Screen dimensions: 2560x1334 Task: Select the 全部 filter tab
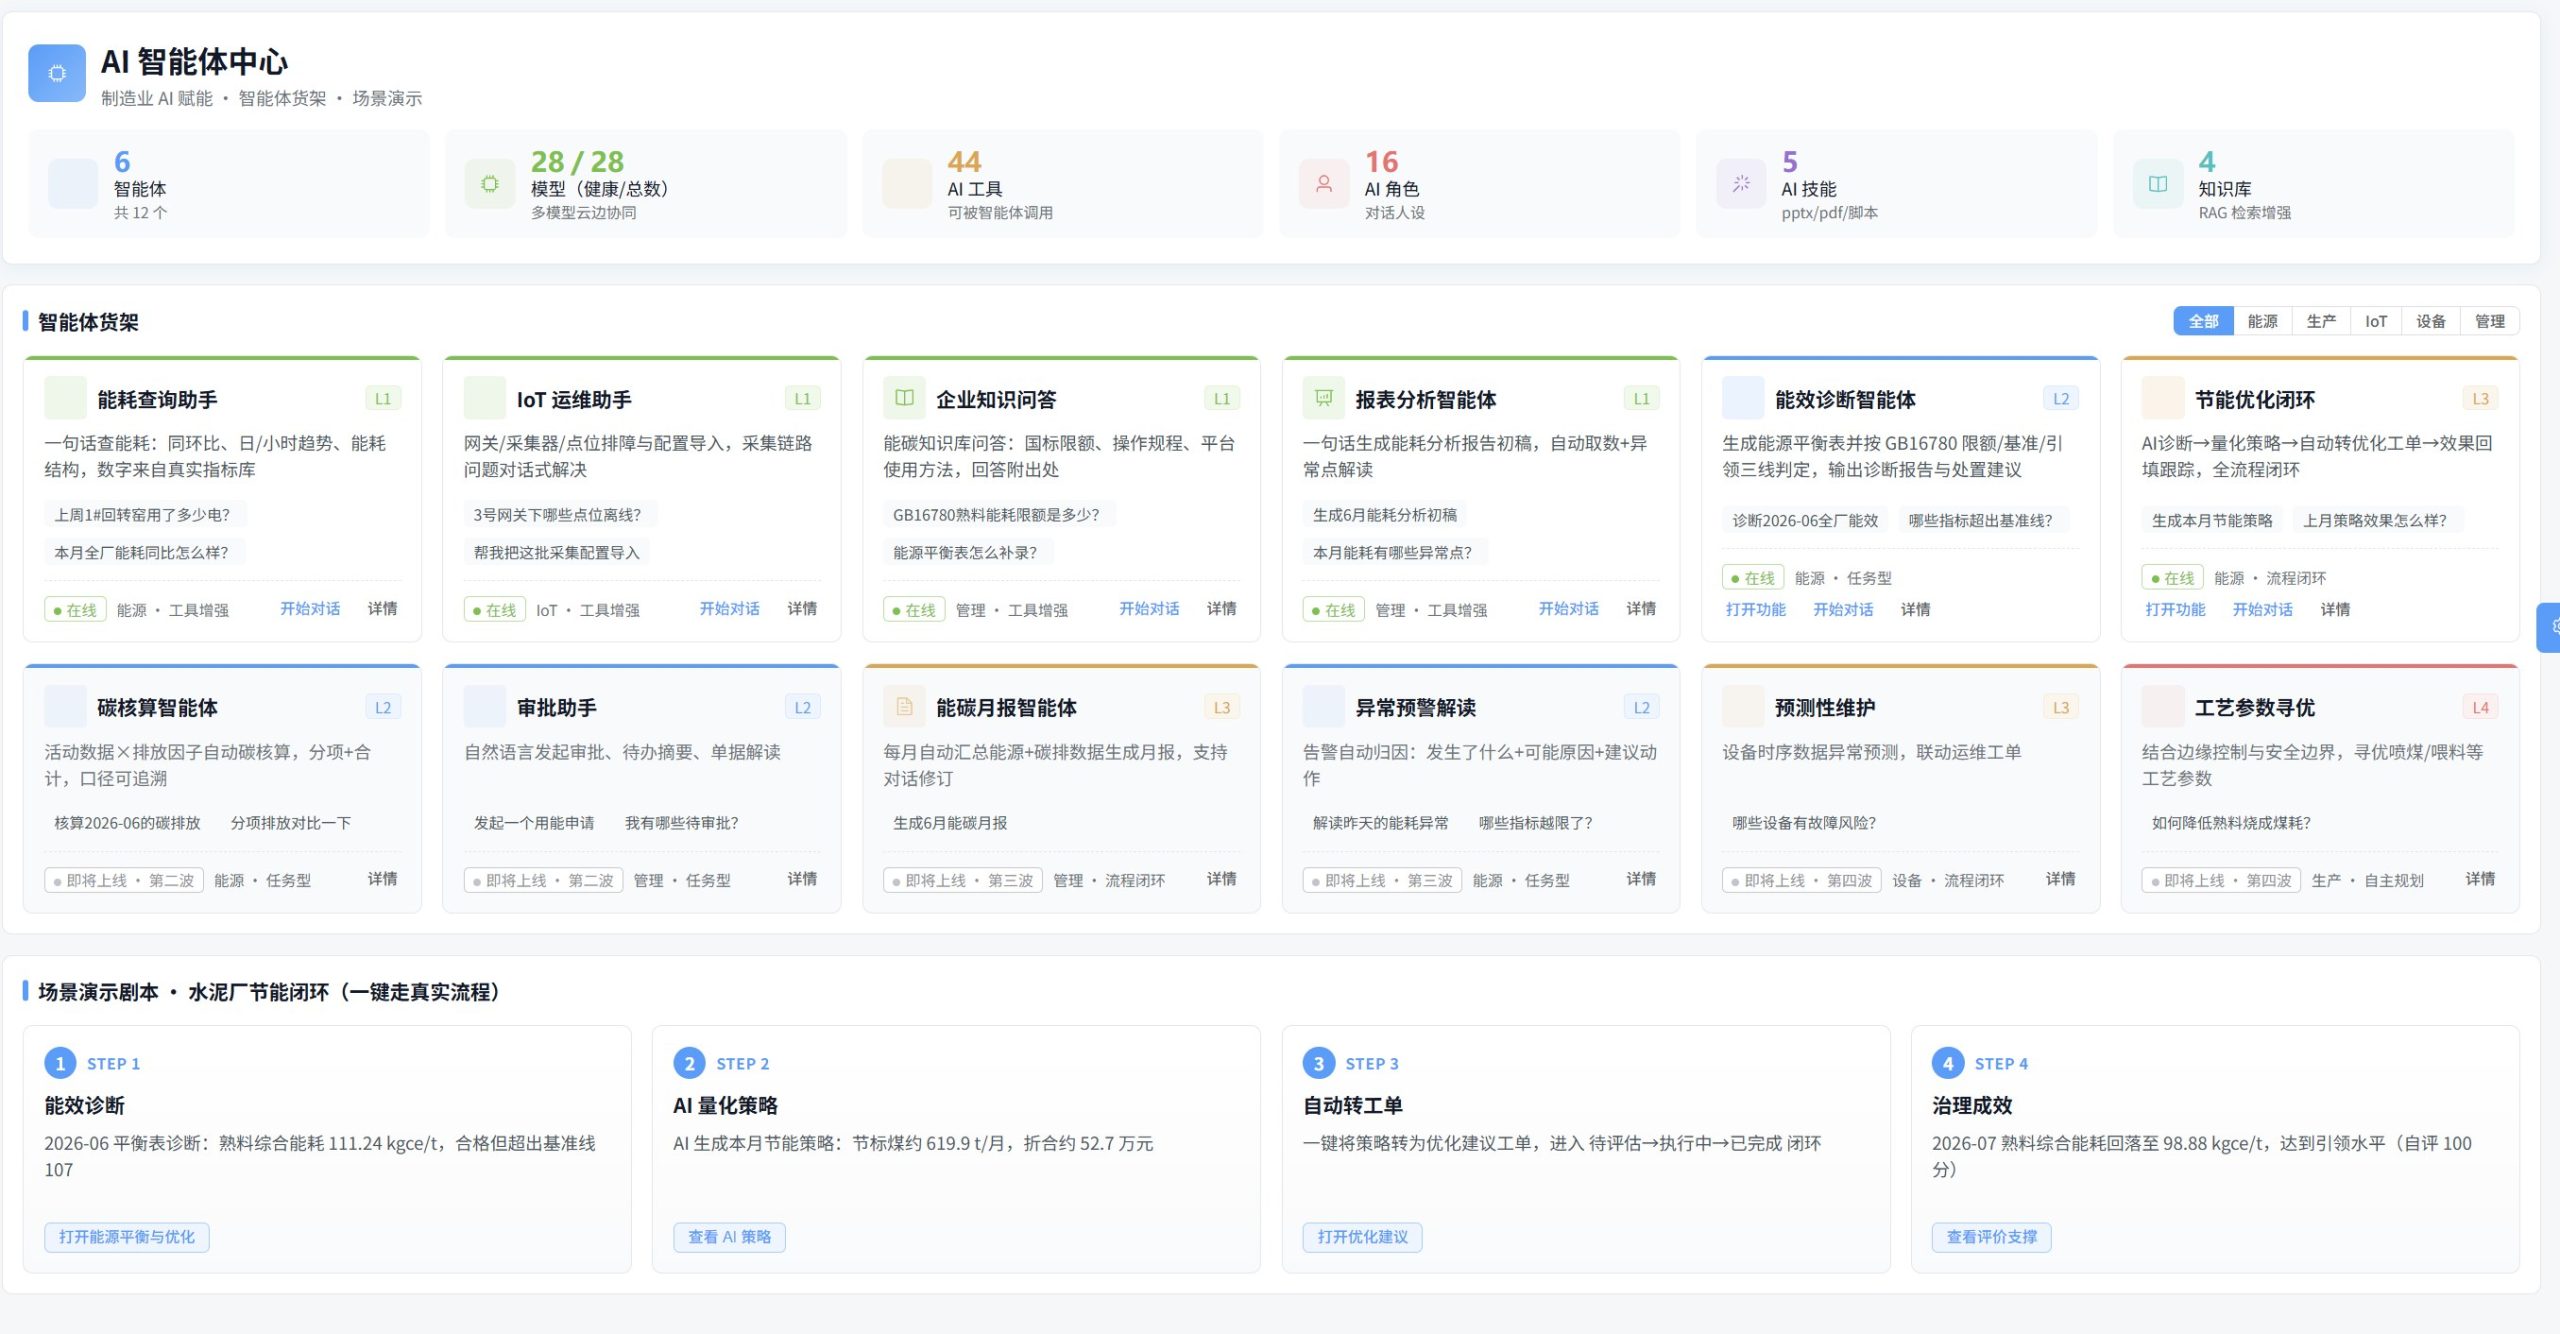[2203, 321]
